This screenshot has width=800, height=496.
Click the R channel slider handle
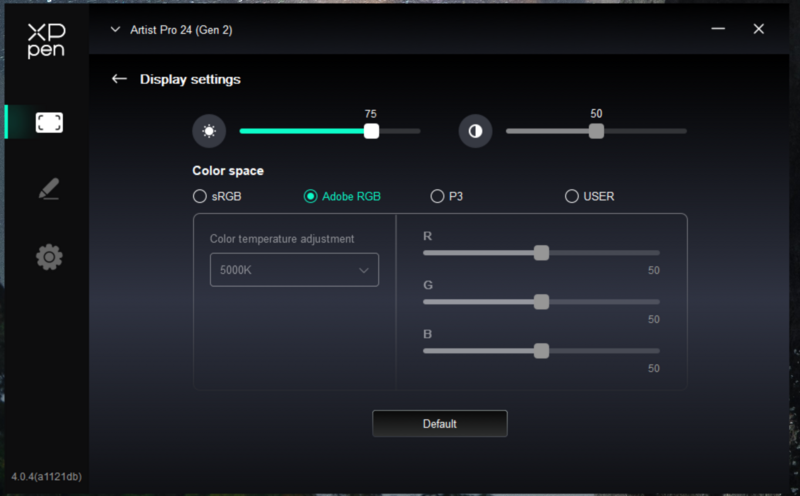click(541, 253)
